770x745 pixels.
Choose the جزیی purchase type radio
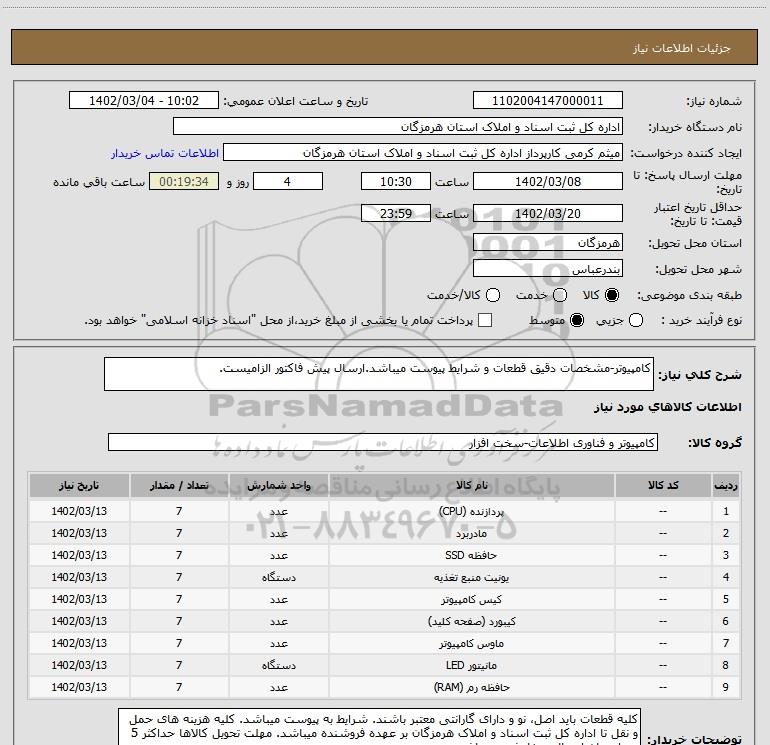635,320
